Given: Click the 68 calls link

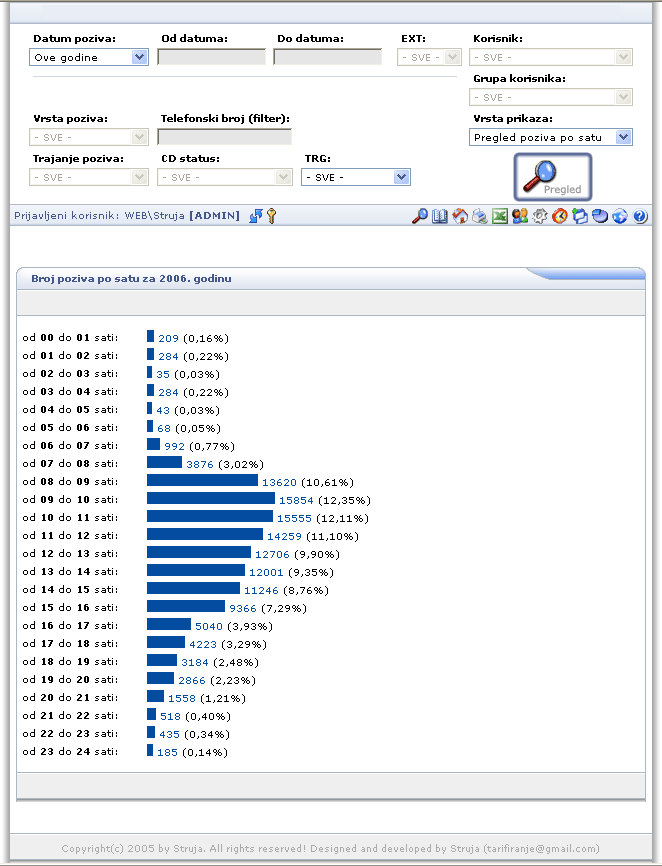Looking at the screenshot, I should tap(164, 428).
